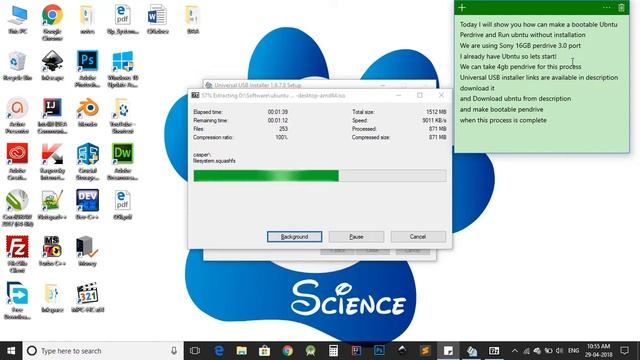Viewport: 640px width, 360px height.
Task: Open Microsoft Store from the taskbar
Action: tap(264, 351)
